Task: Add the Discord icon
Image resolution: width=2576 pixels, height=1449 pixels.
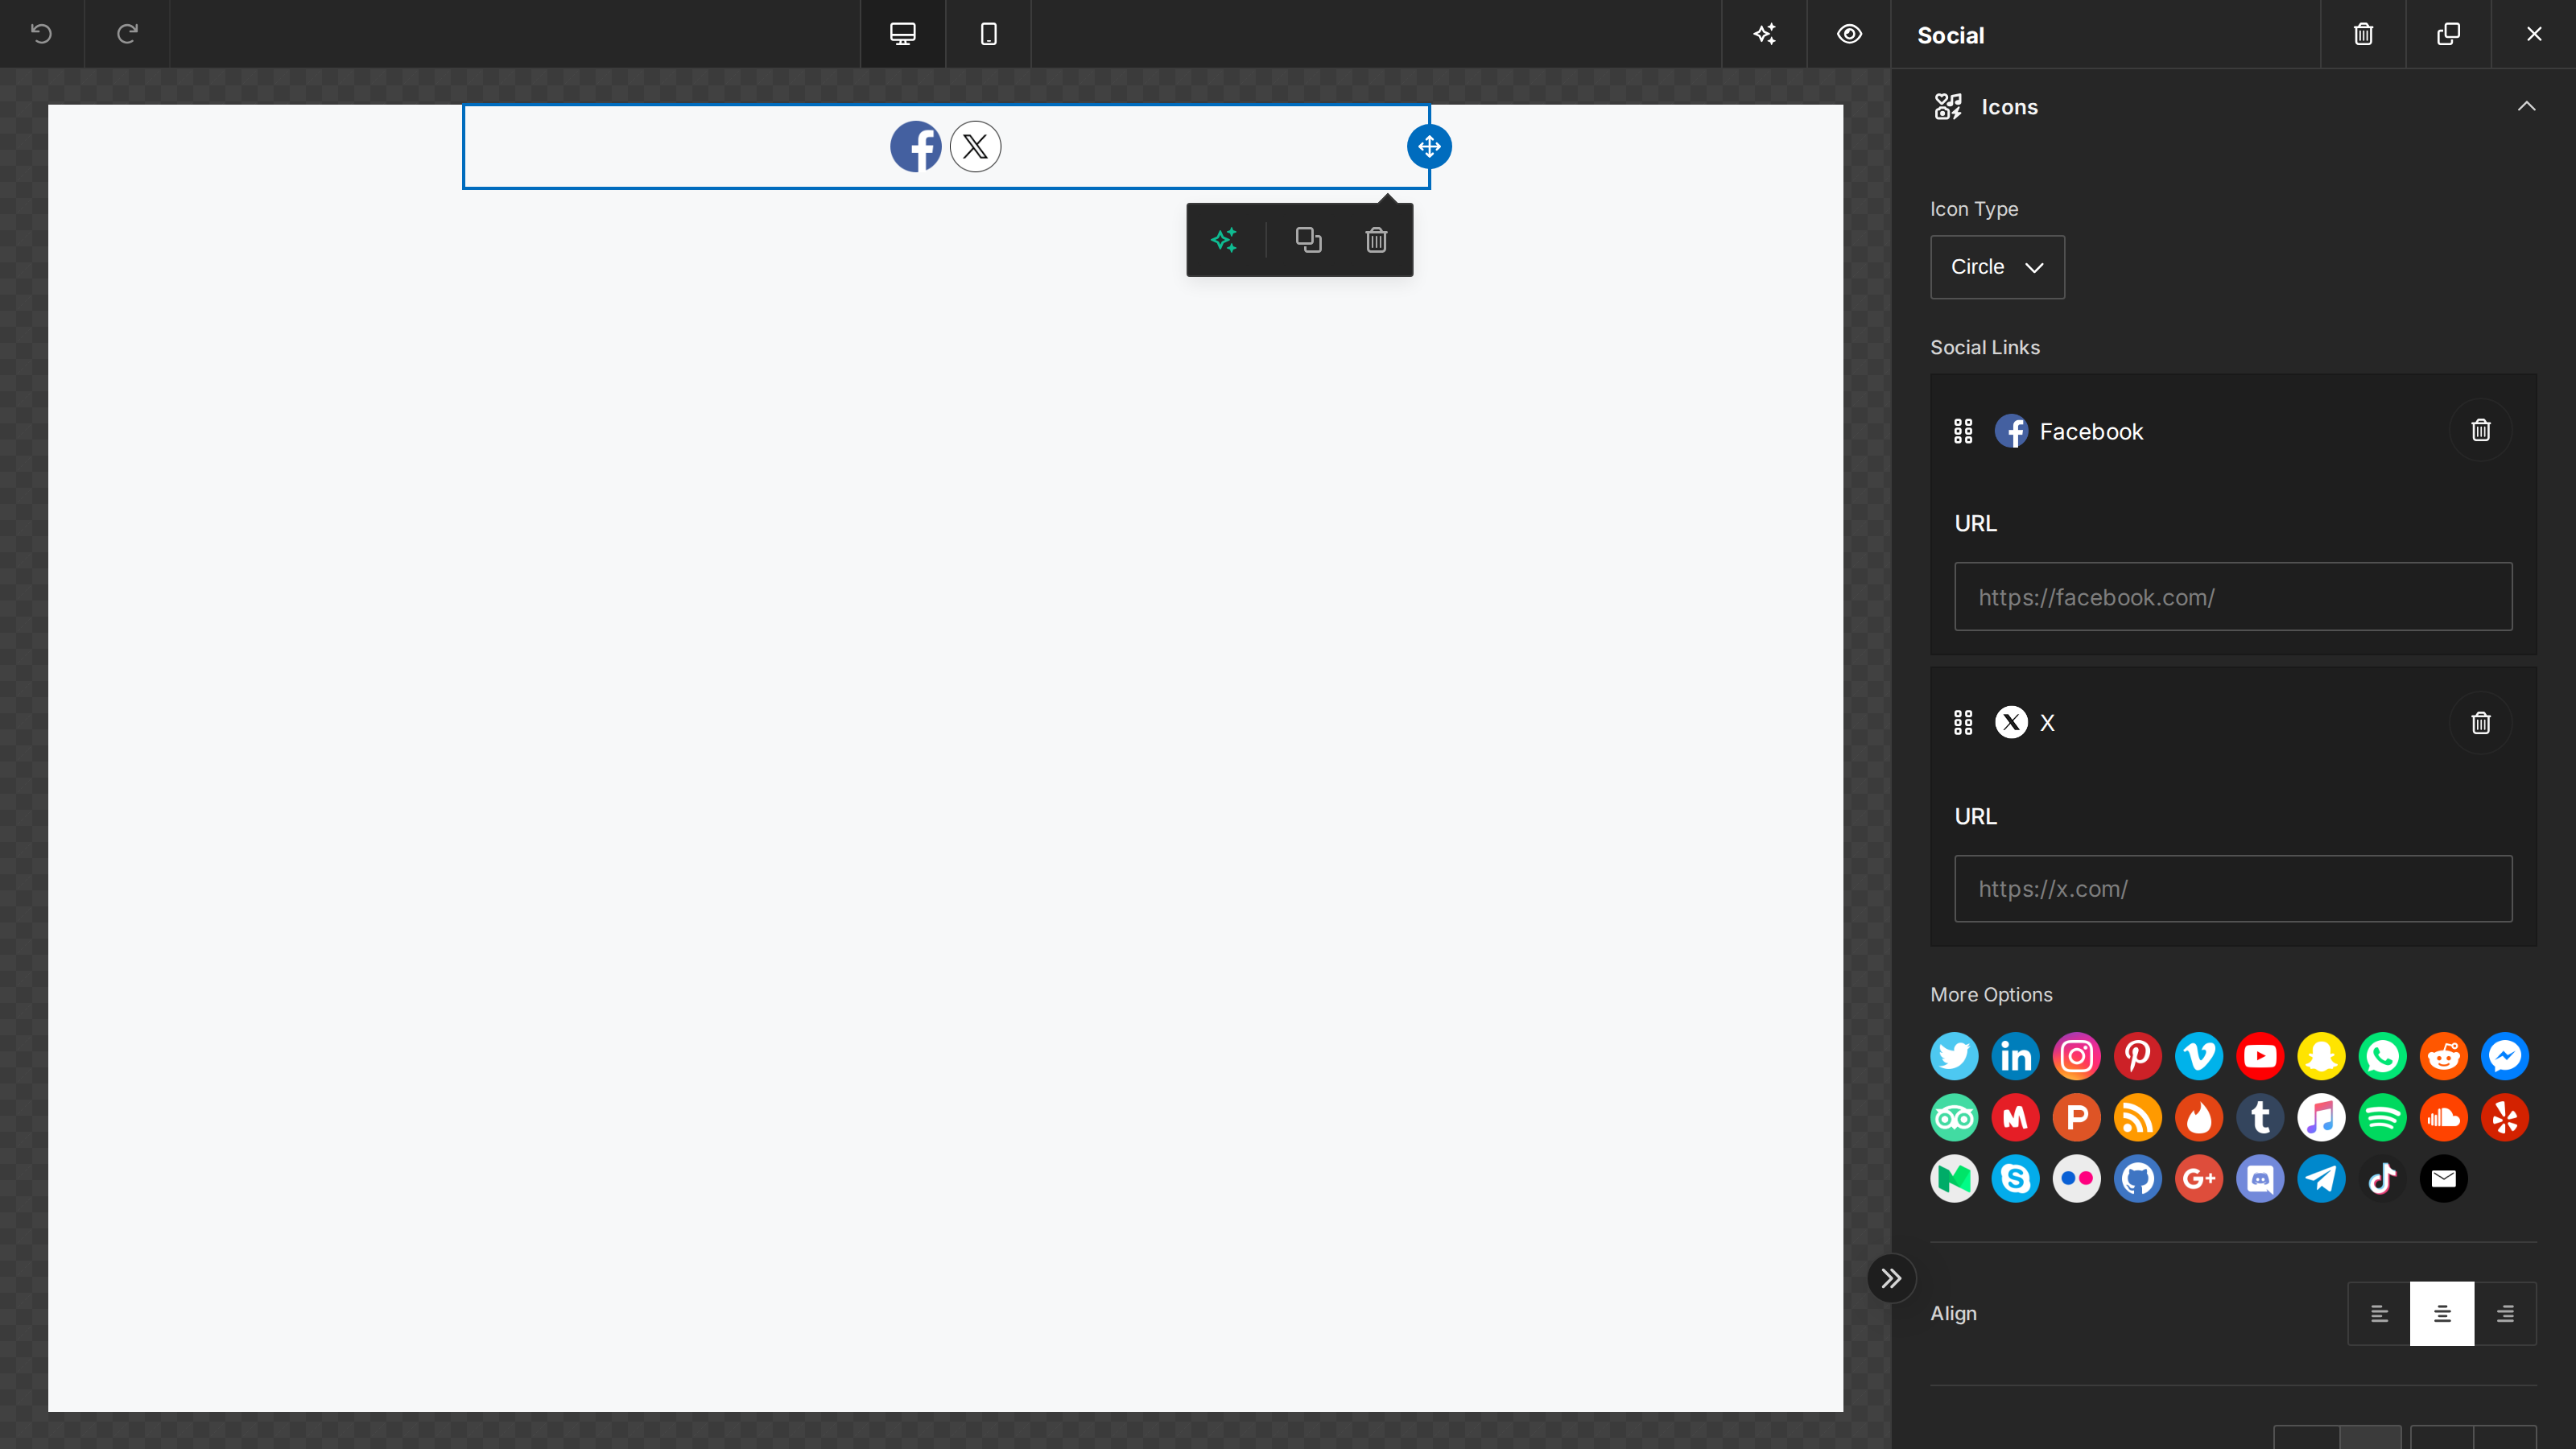Action: tap(2260, 1178)
